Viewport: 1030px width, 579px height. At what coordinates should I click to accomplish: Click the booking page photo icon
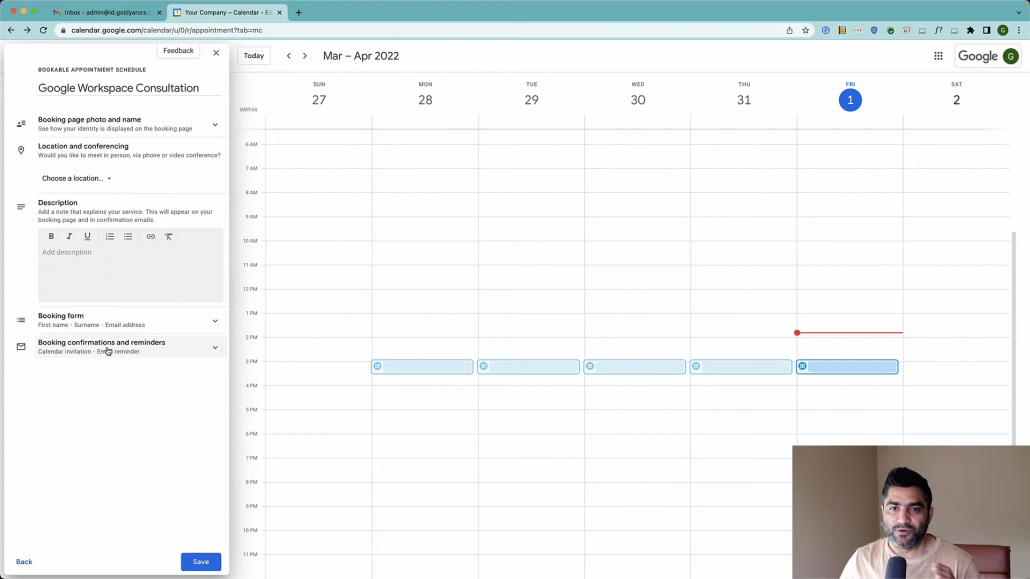[21, 124]
